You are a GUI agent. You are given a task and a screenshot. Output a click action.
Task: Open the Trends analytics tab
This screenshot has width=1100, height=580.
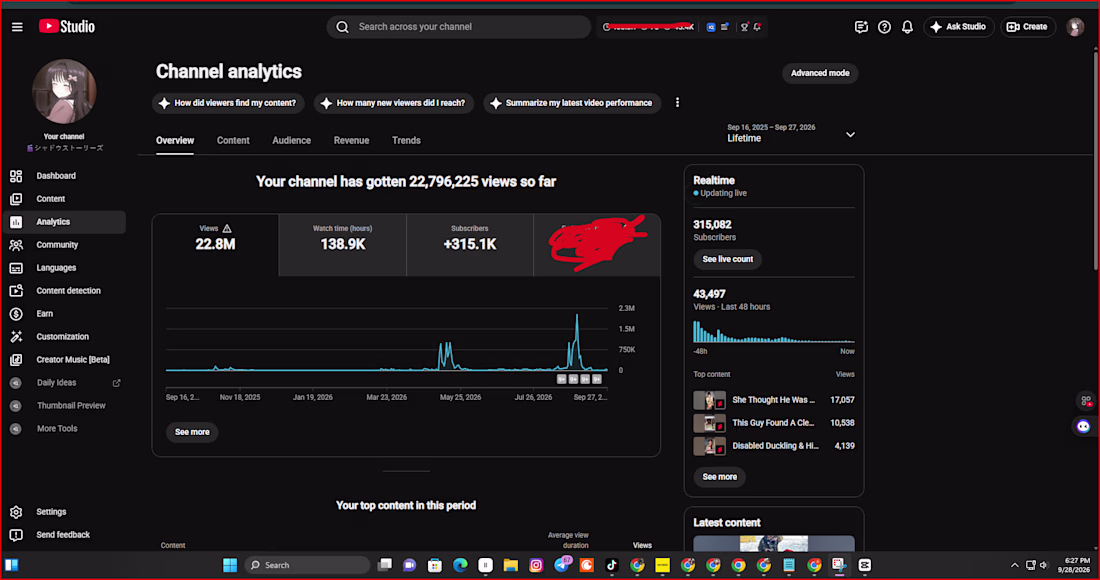tap(406, 140)
